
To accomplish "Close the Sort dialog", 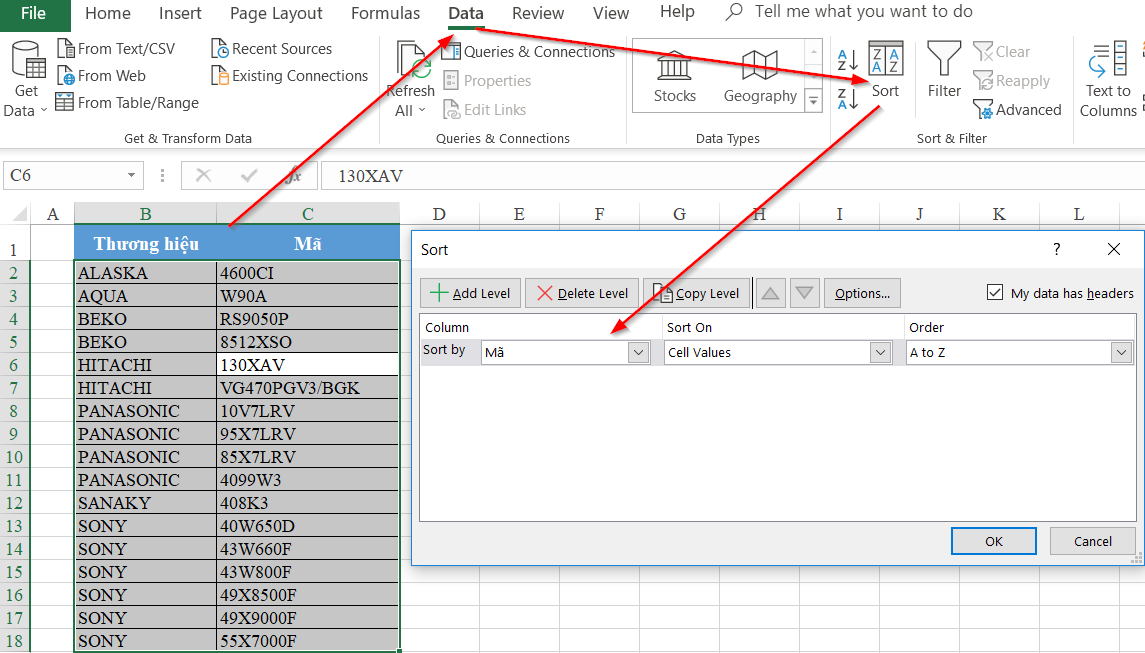I will (x=1114, y=249).
